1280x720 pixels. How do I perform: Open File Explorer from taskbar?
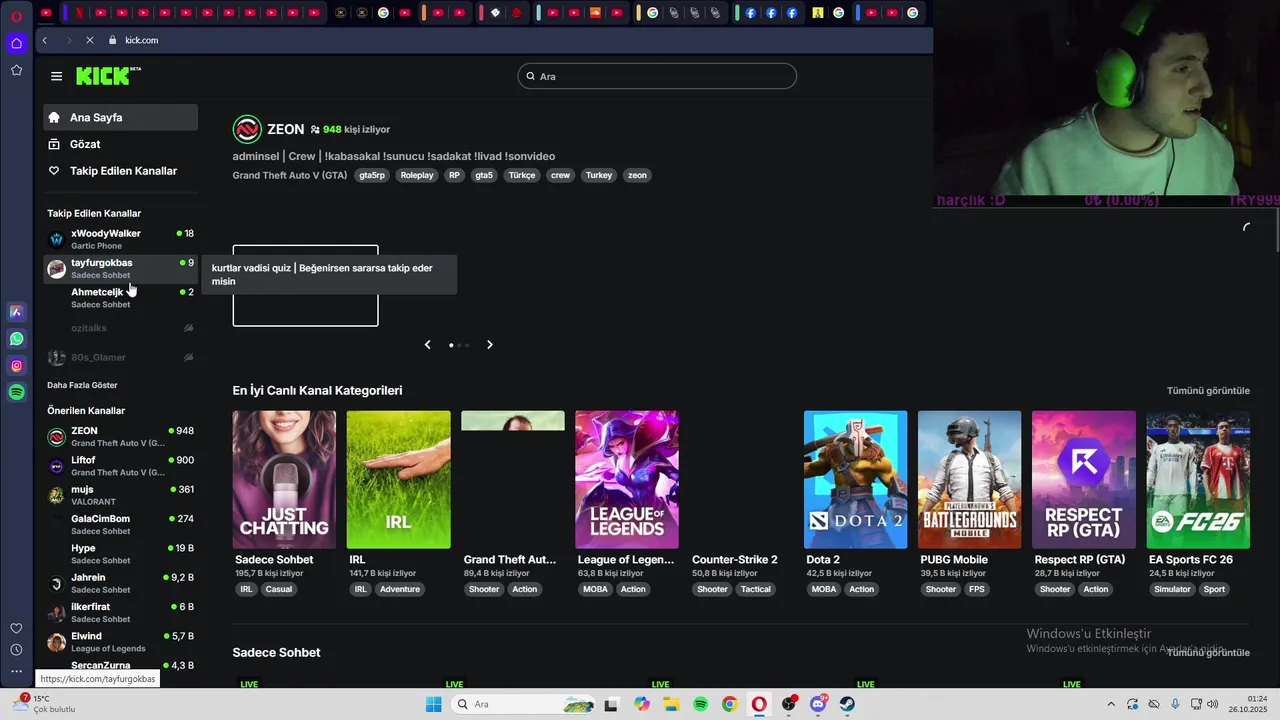pyautogui.click(x=671, y=704)
